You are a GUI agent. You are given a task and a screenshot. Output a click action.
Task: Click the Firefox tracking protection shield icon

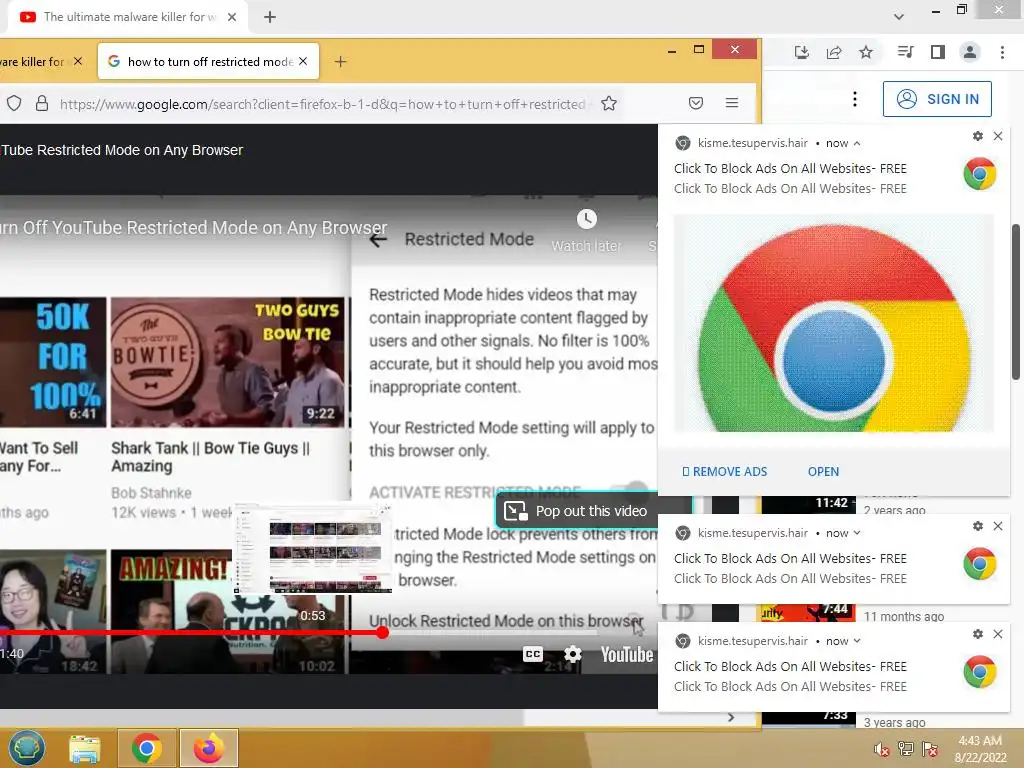pyautogui.click(x=14, y=103)
